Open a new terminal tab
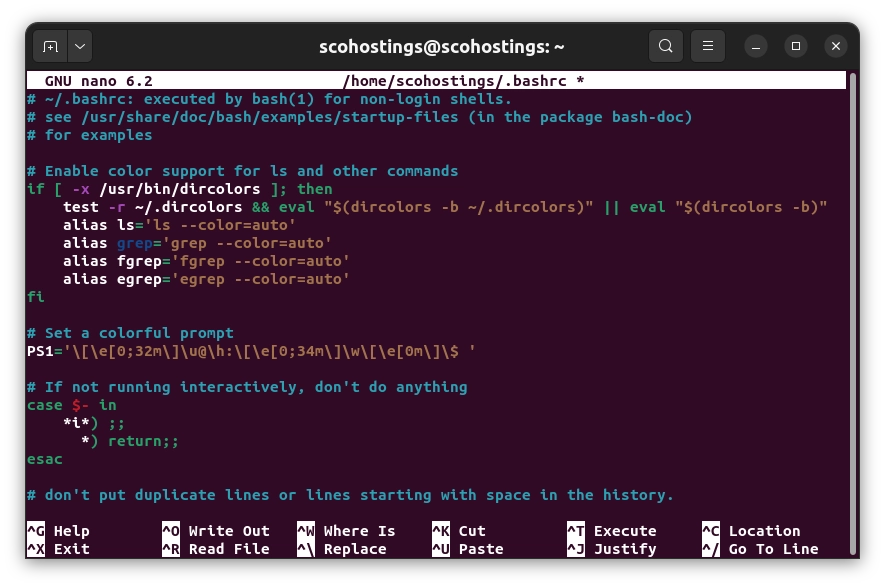The image size is (885, 587). click(50, 46)
